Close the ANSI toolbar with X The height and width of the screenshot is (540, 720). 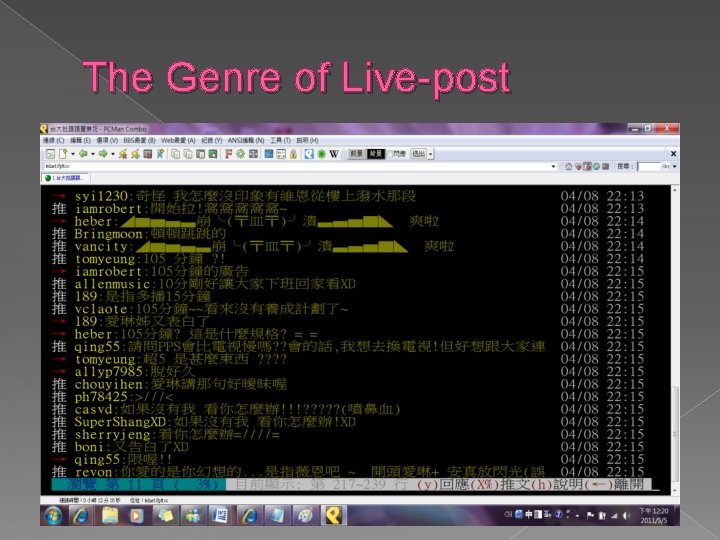(673, 154)
